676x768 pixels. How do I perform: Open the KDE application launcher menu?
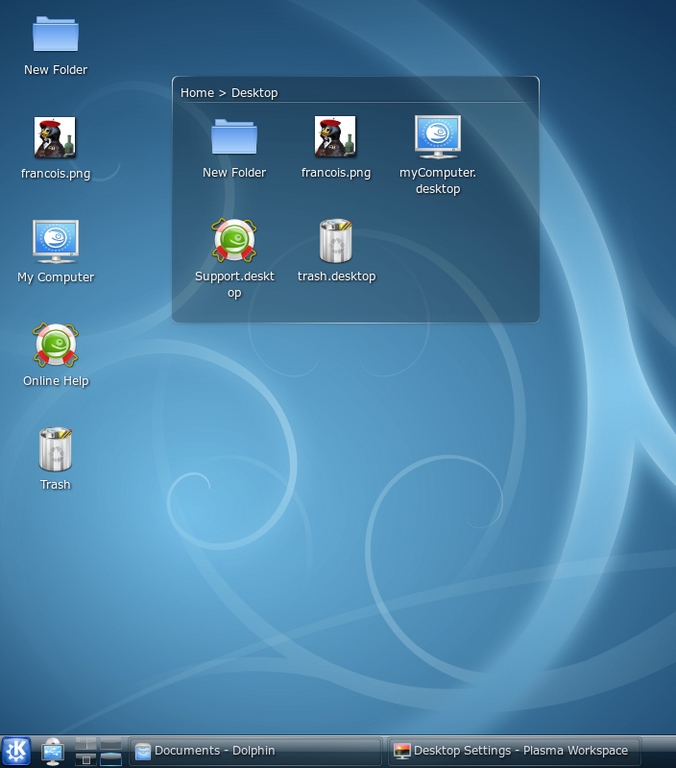(x=16, y=751)
